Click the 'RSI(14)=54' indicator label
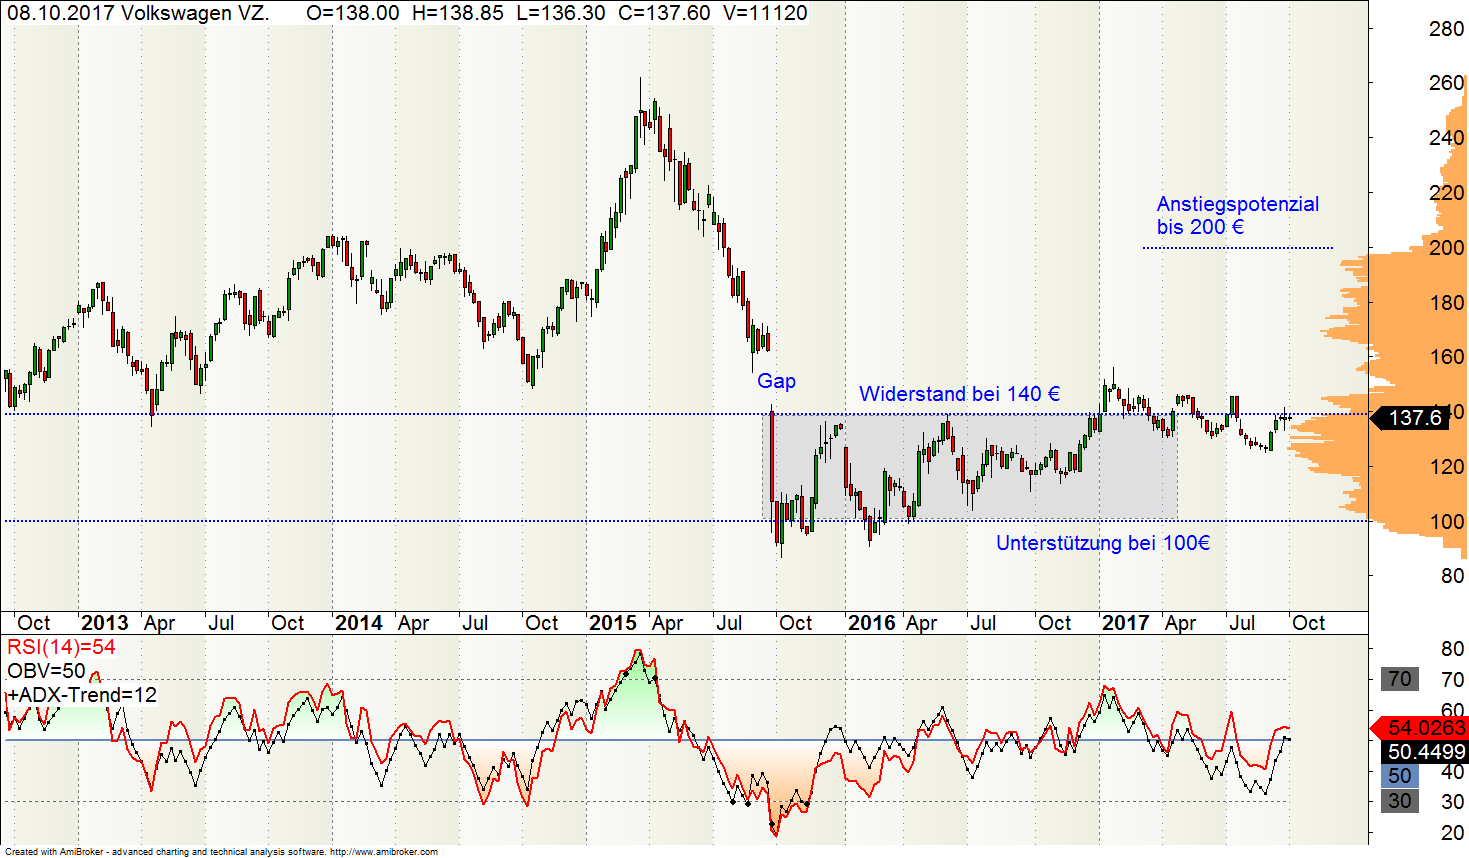 (61, 647)
